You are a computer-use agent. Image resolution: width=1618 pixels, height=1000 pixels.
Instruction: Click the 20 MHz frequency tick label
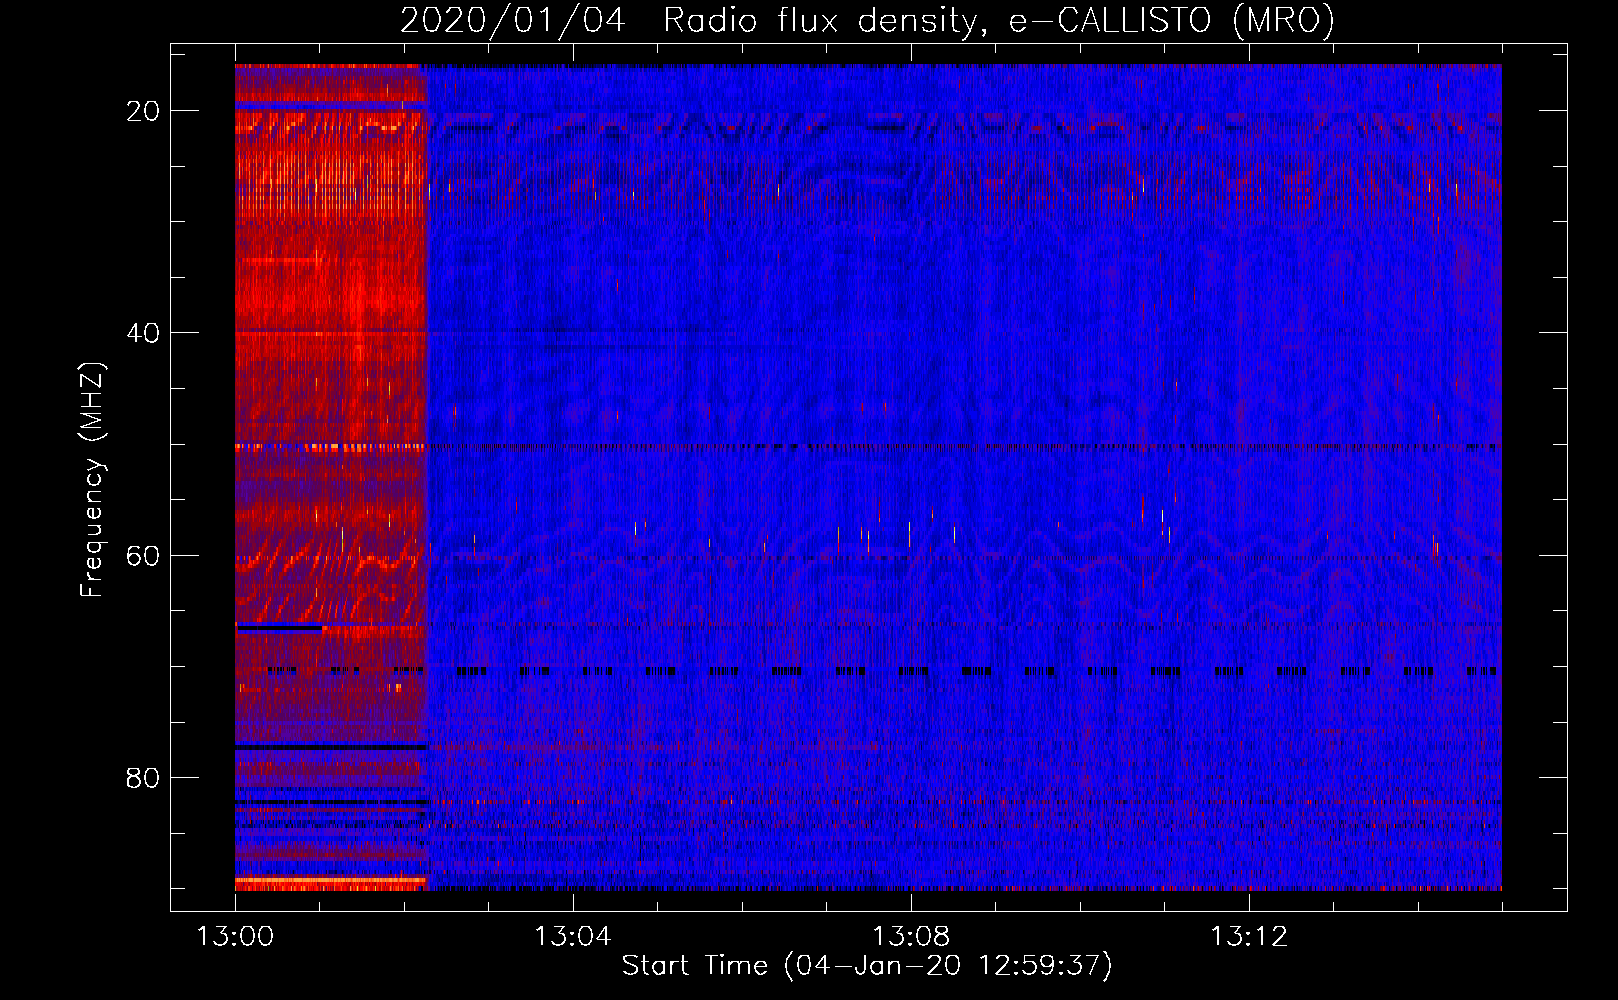pos(143,111)
